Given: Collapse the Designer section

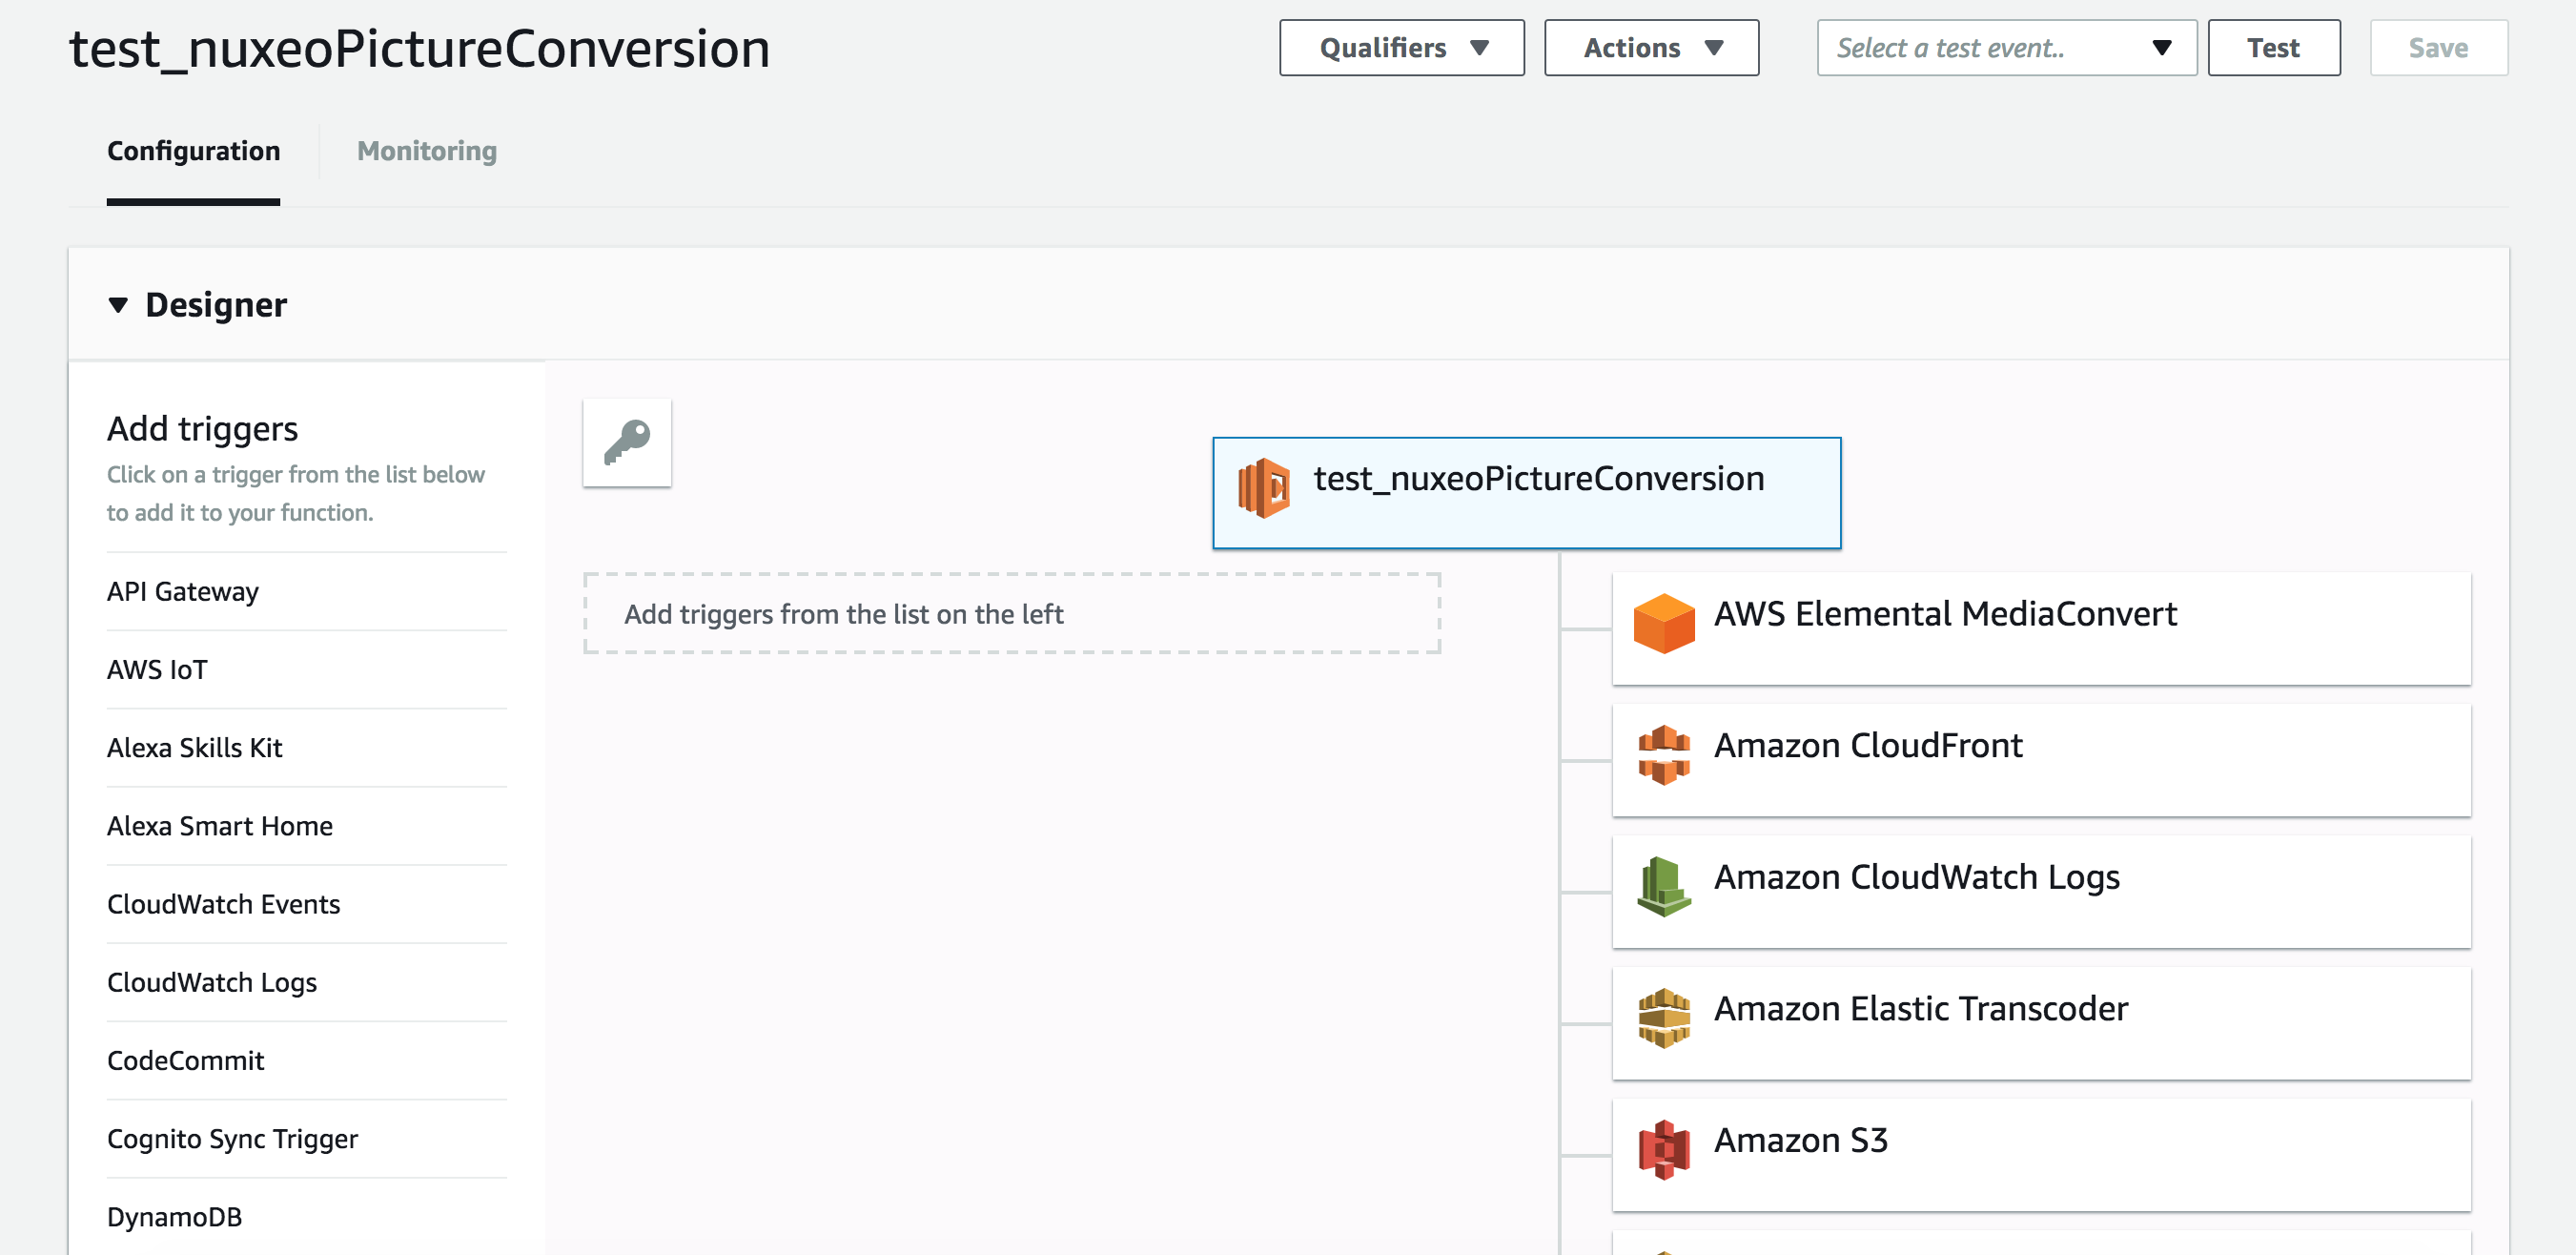Looking at the screenshot, I should coord(118,305).
